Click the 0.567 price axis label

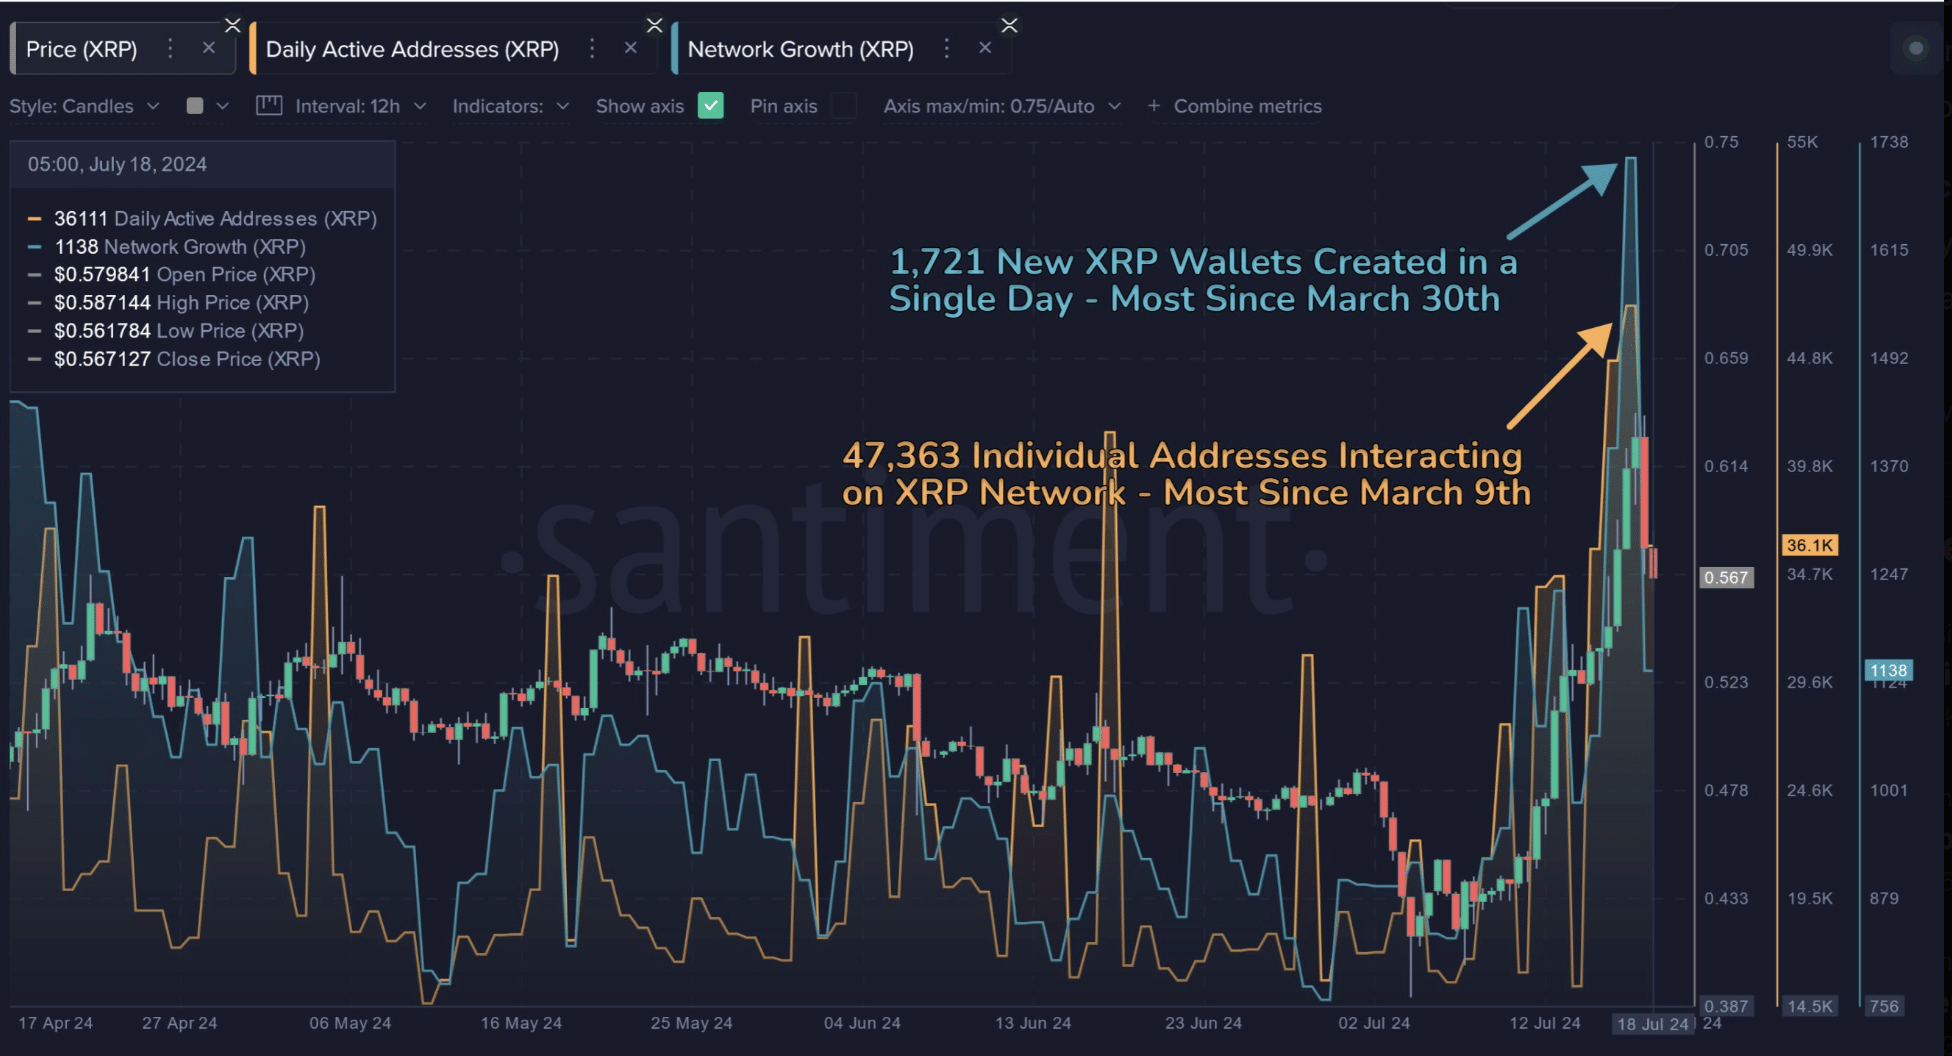click(x=1726, y=577)
